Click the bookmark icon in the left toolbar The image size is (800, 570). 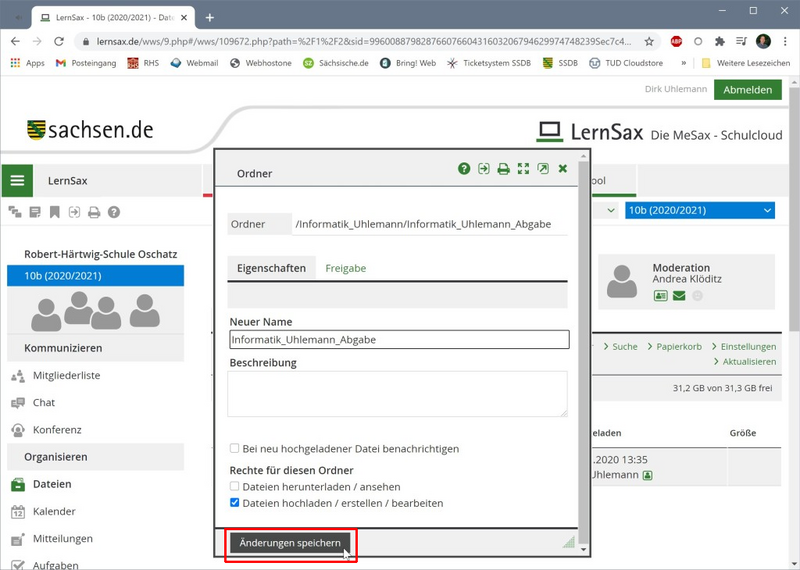pos(54,212)
